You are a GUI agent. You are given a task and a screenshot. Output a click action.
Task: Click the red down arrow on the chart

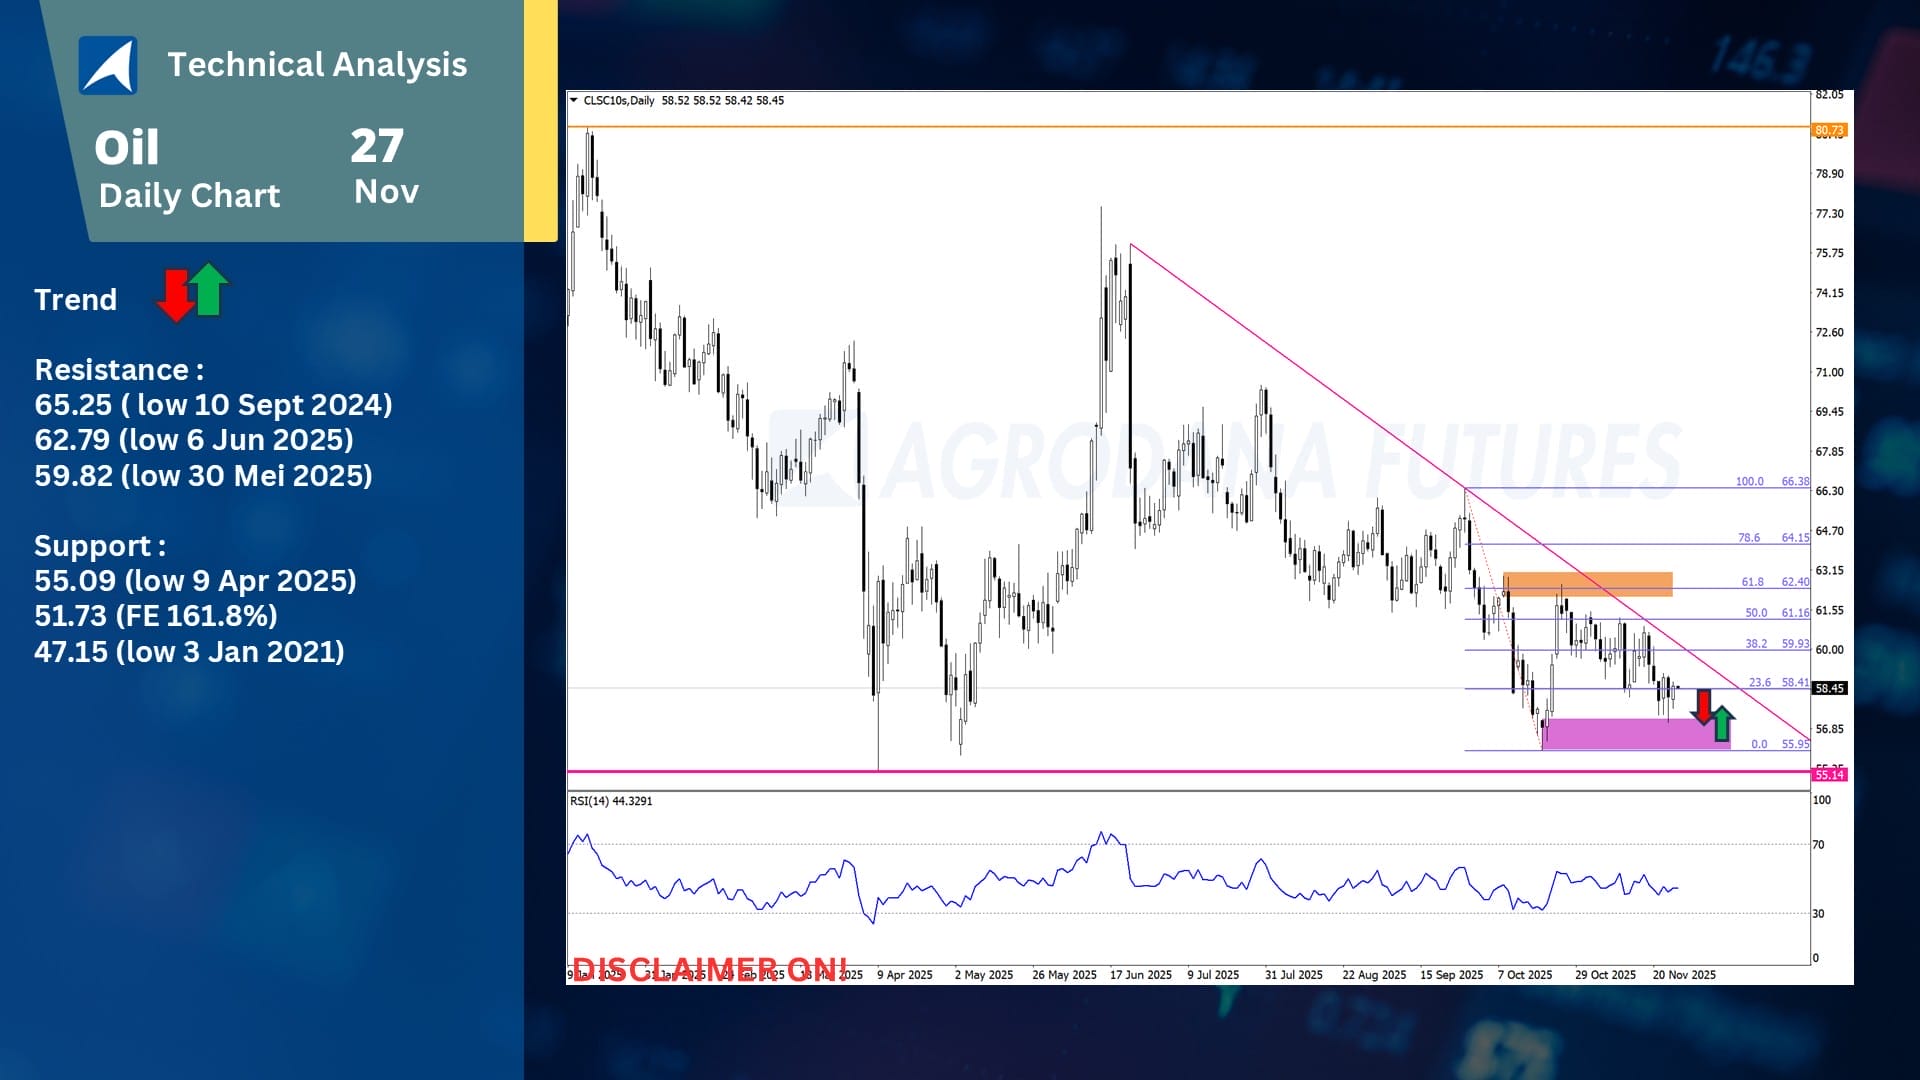pos(1703,706)
